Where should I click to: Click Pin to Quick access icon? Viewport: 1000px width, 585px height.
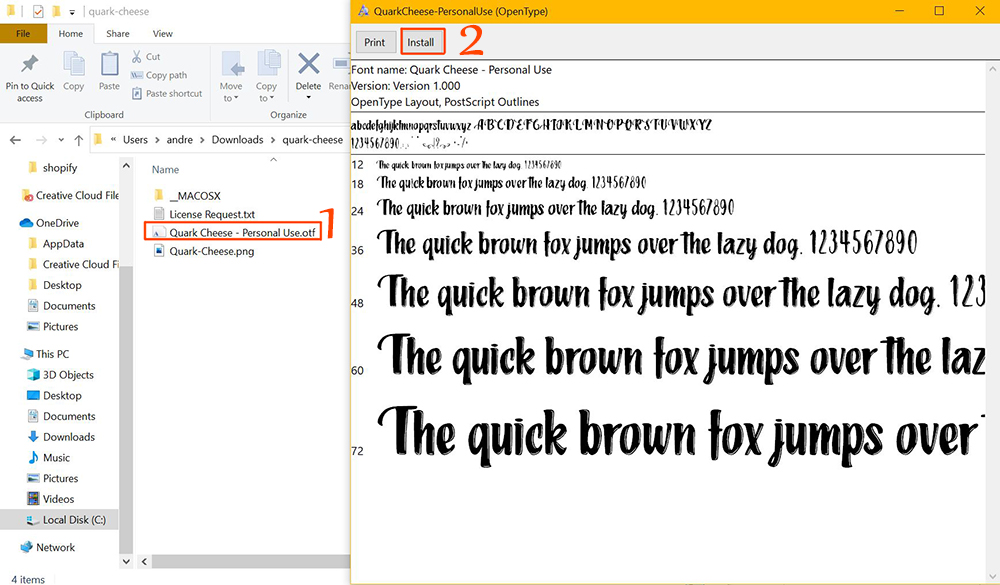[x=30, y=68]
